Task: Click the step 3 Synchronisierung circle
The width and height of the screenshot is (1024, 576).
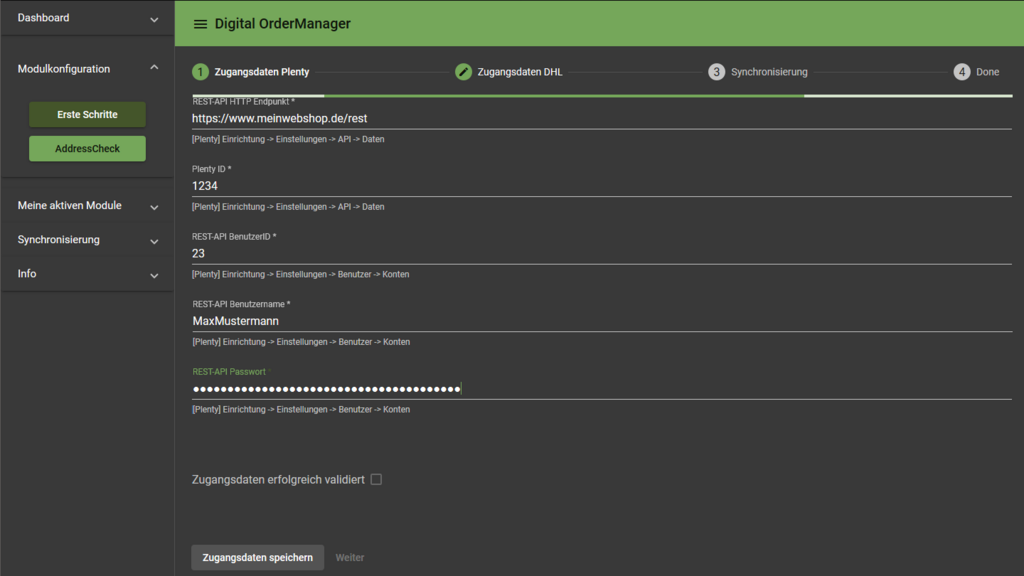Action: (716, 72)
